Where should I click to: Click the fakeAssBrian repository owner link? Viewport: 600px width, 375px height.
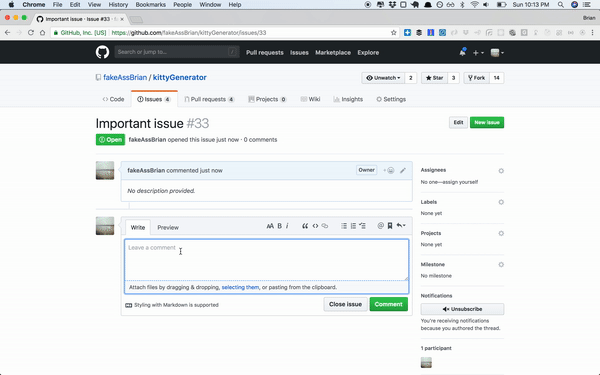point(125,77)
